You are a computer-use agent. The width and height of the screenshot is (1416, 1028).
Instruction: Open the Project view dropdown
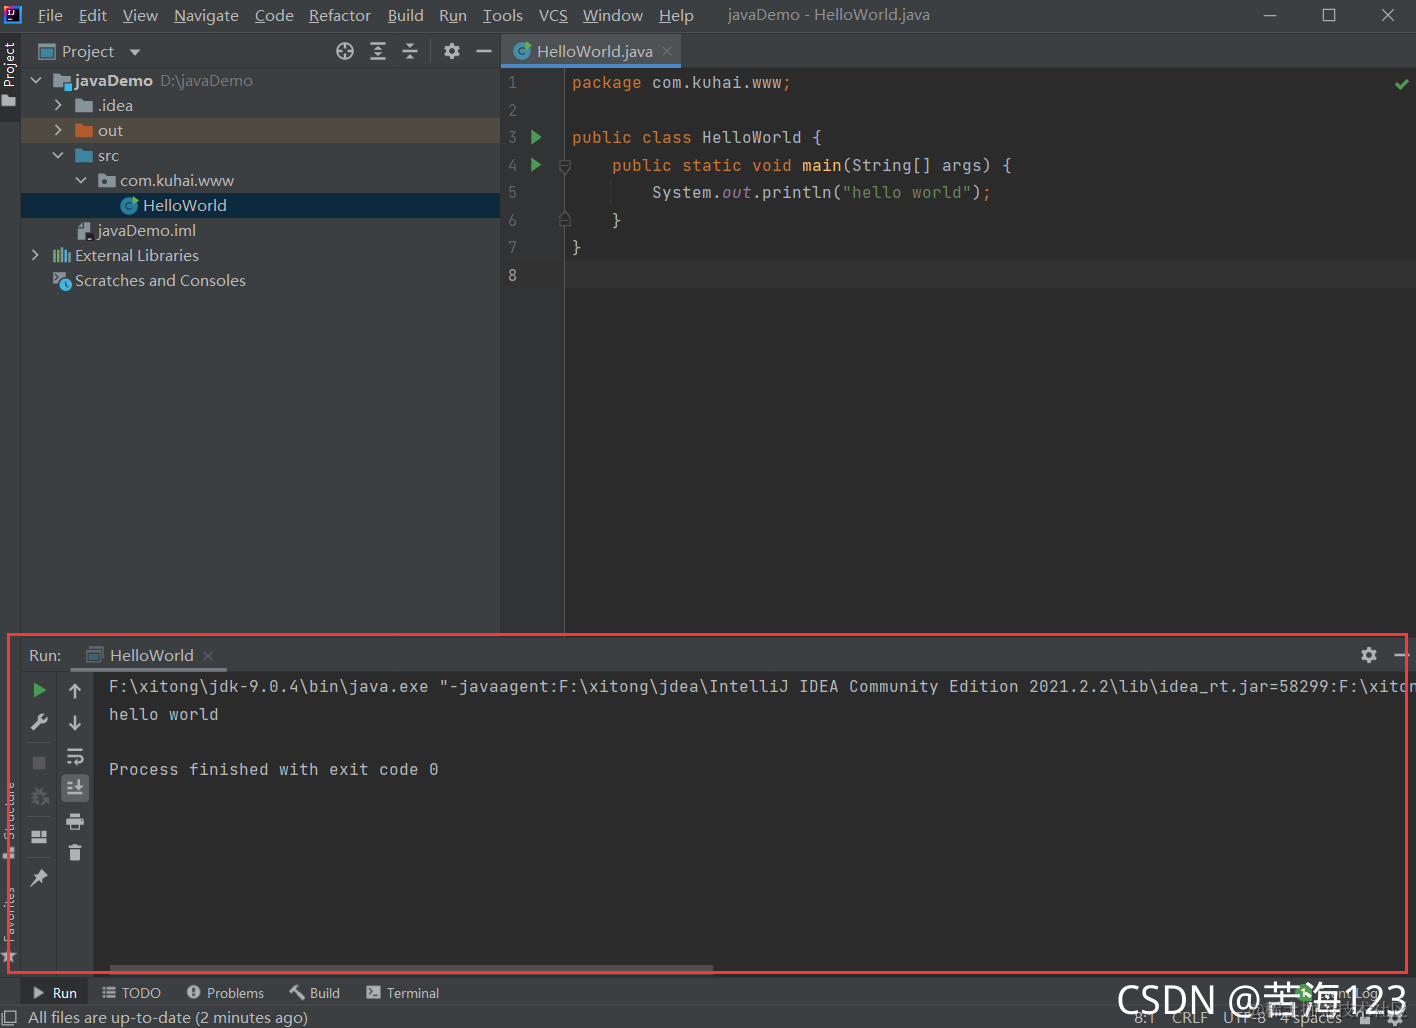click(135, 52)
